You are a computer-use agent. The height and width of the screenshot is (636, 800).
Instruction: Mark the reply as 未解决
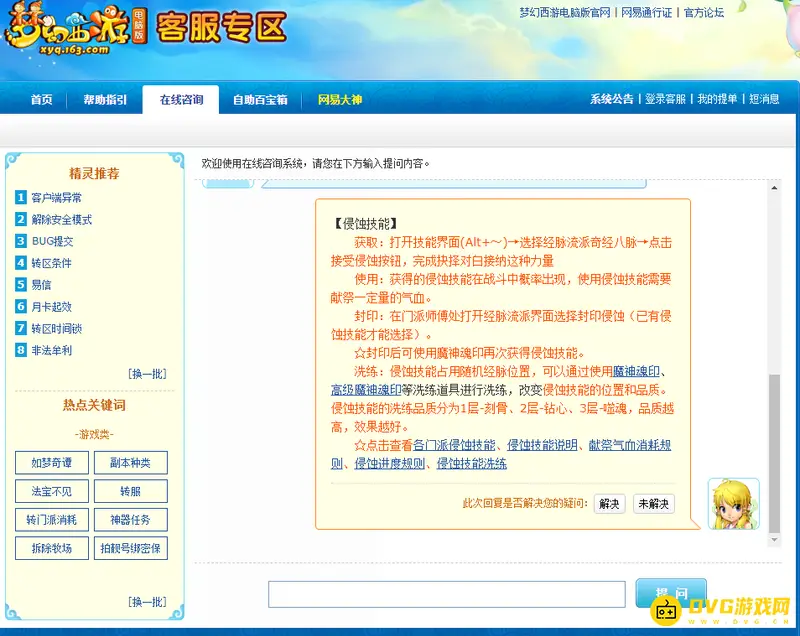click(x=654, y=504)
